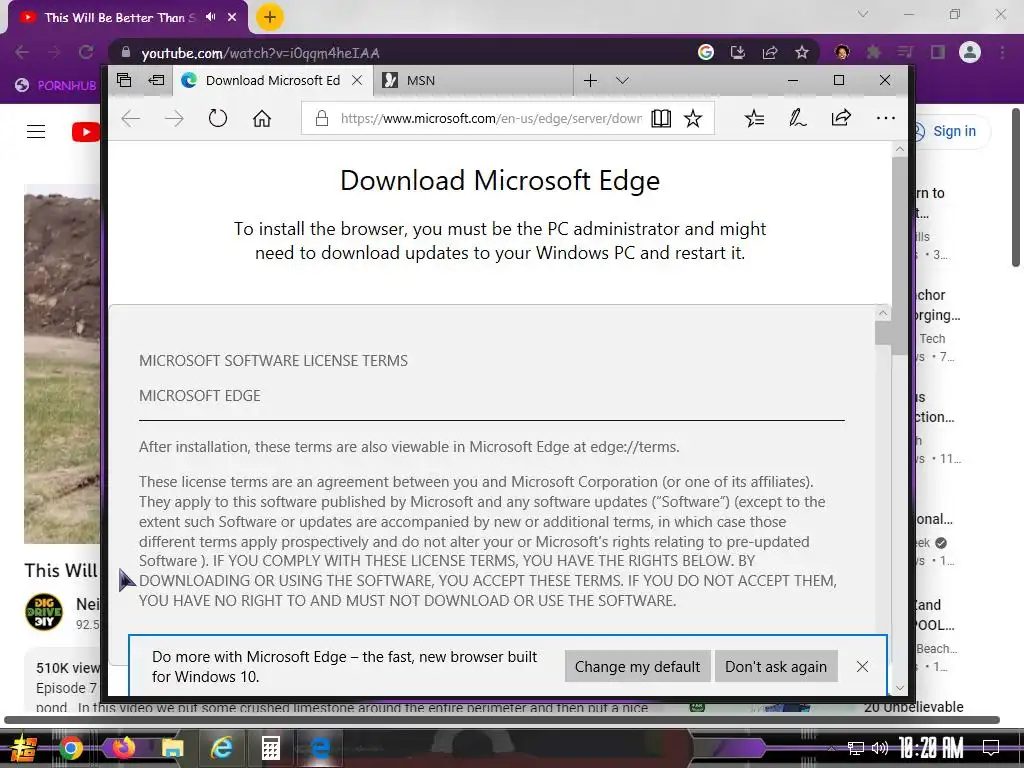Image resolution: width=1024 pixels, height=768 pixels.
Task: Mute the YouTube tab audio icon
Action: click(210, 17)
